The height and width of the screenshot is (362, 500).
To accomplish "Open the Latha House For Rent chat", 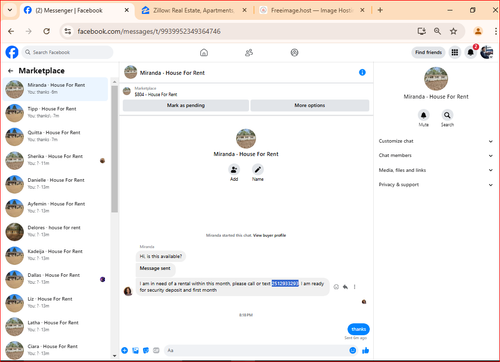I will pyautogui.click(x=55, y=326).
